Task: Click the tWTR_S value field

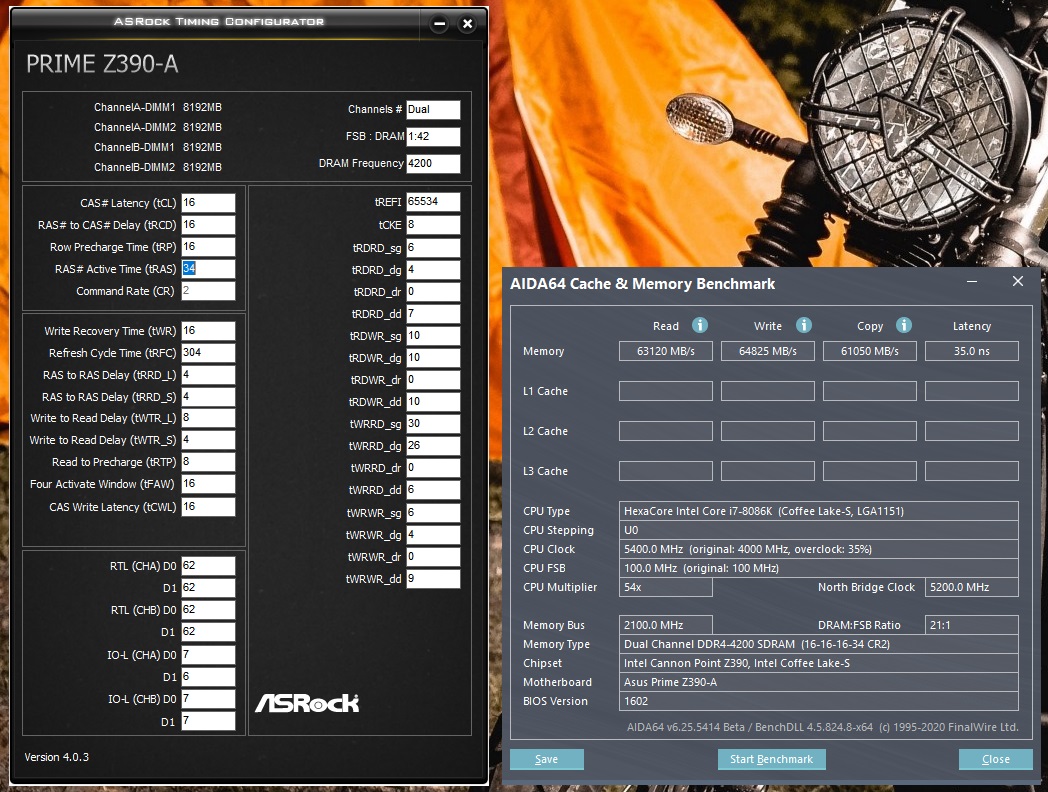Action: [x=208, y=440]
